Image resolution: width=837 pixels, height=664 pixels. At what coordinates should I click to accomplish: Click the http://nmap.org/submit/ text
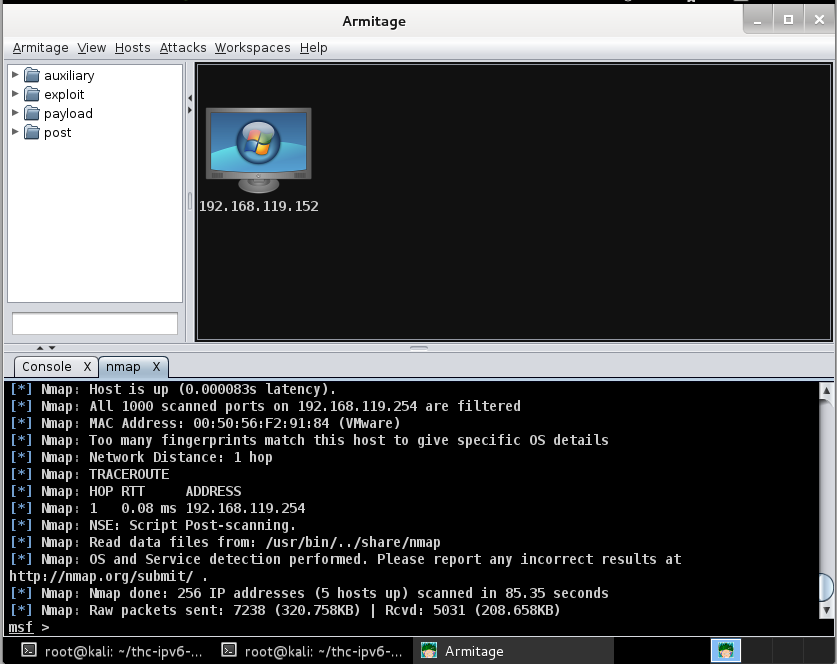[x=101, y=576]
